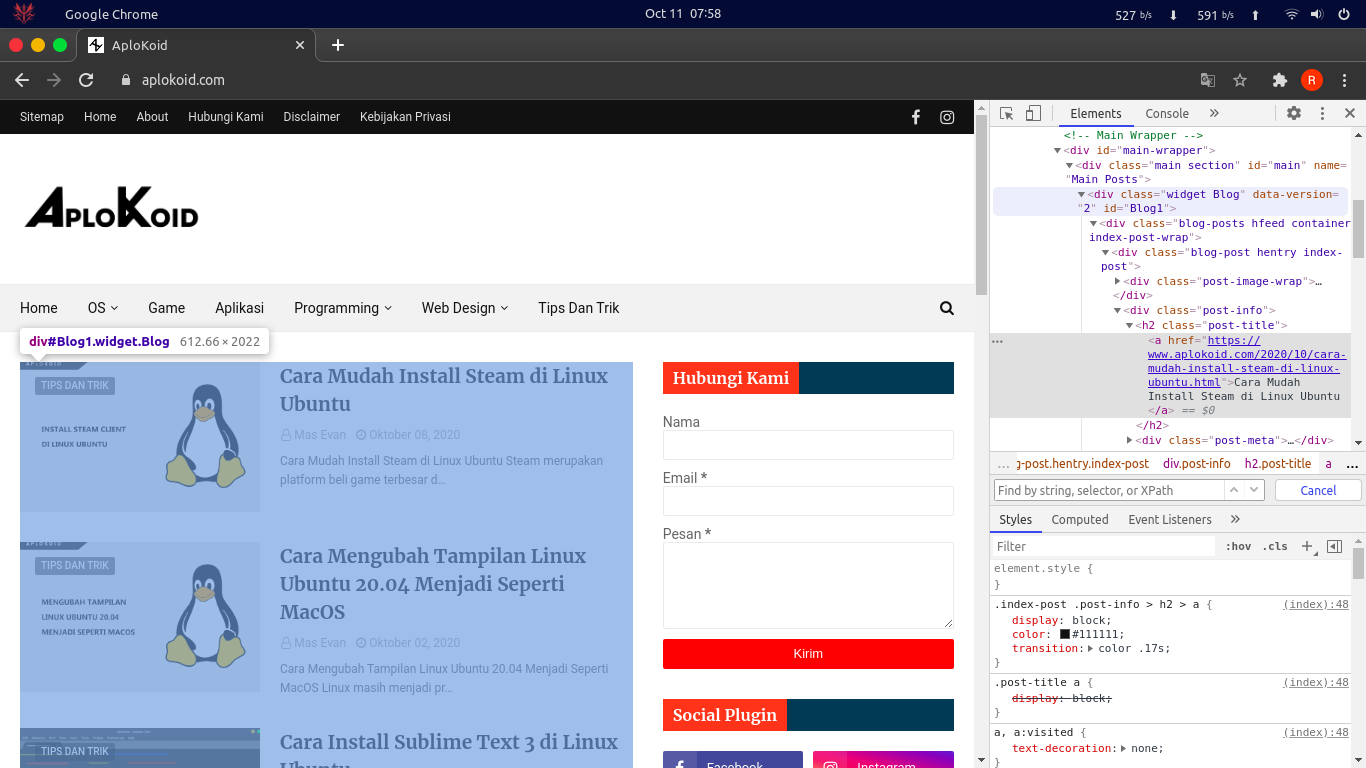The image size is (1366, 768).
Task: Show more DevTools panels via top chevron
Action: coord(1214,114)
